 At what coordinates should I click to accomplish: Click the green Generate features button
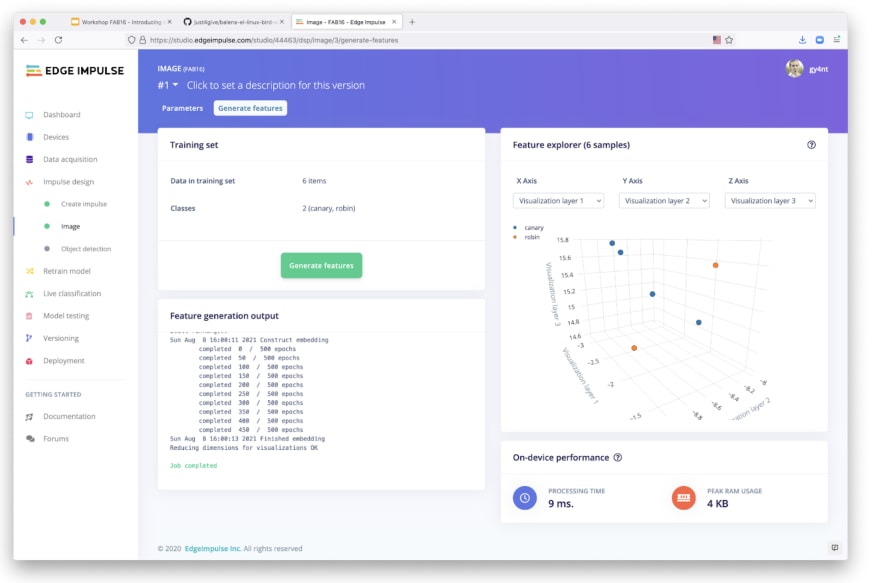tap(321, 265)
